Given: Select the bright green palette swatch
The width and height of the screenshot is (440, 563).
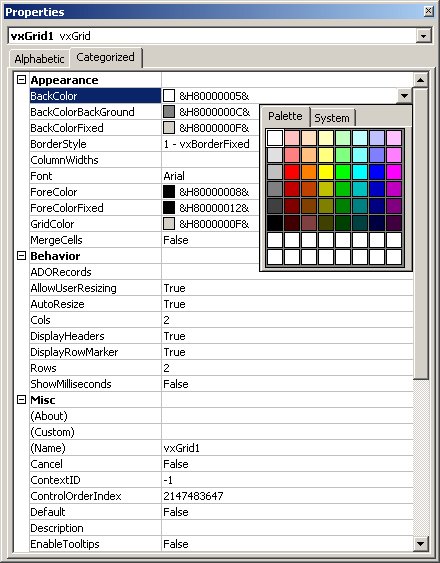Looking at the screenshot, I should click(343, 172).
